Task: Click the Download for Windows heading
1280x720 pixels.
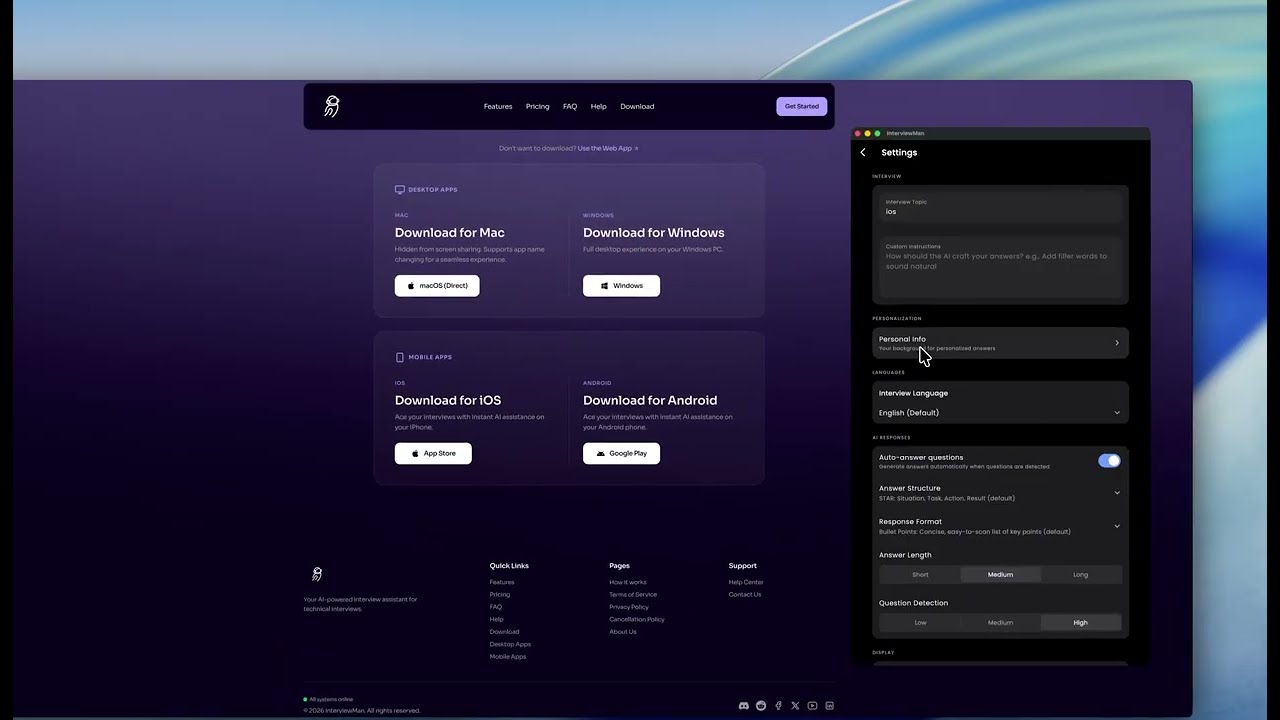Action: [x=654, y=233]
